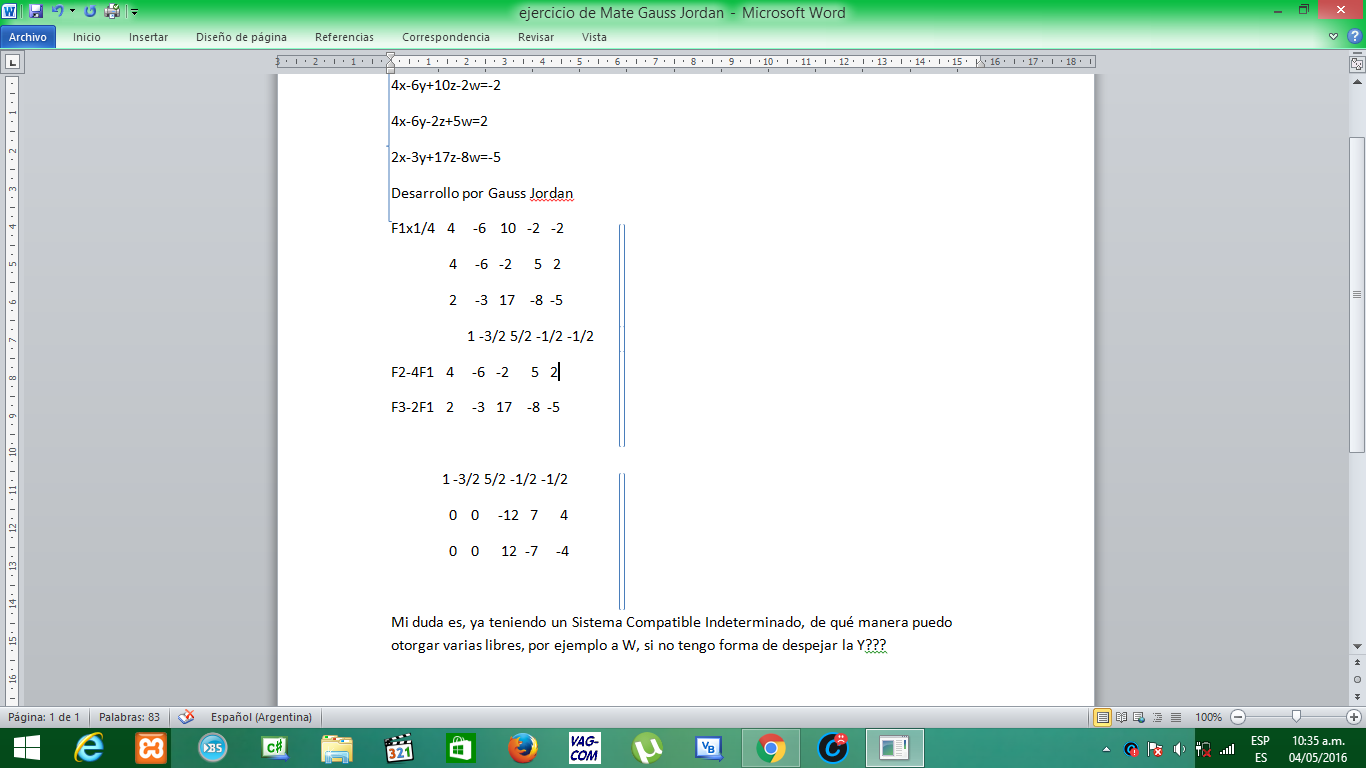The width and height of the screenshot is (1366, 768).
Task: Open the Insertar ribbon tab
Action: (148, 37)
